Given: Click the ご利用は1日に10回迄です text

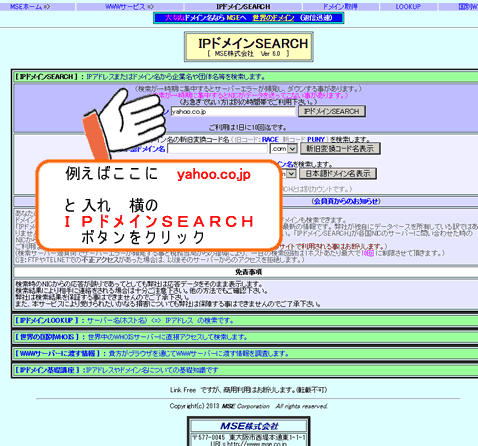Looking at the screenshot, I should tap(248, 128).
